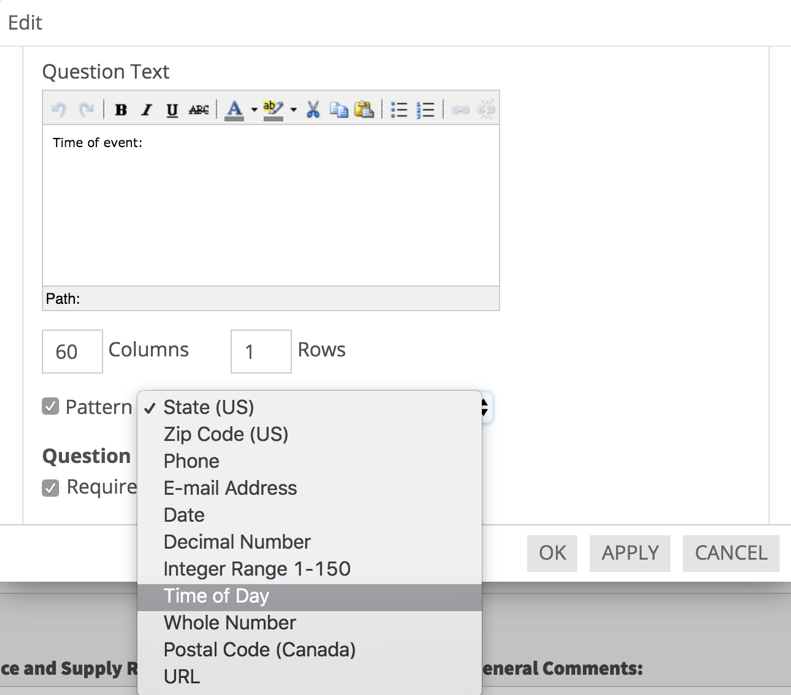Image resolution: width=791 pixels, height=695 pixels.
Task: Click the APPLY button
Action: tap(630, 553)
